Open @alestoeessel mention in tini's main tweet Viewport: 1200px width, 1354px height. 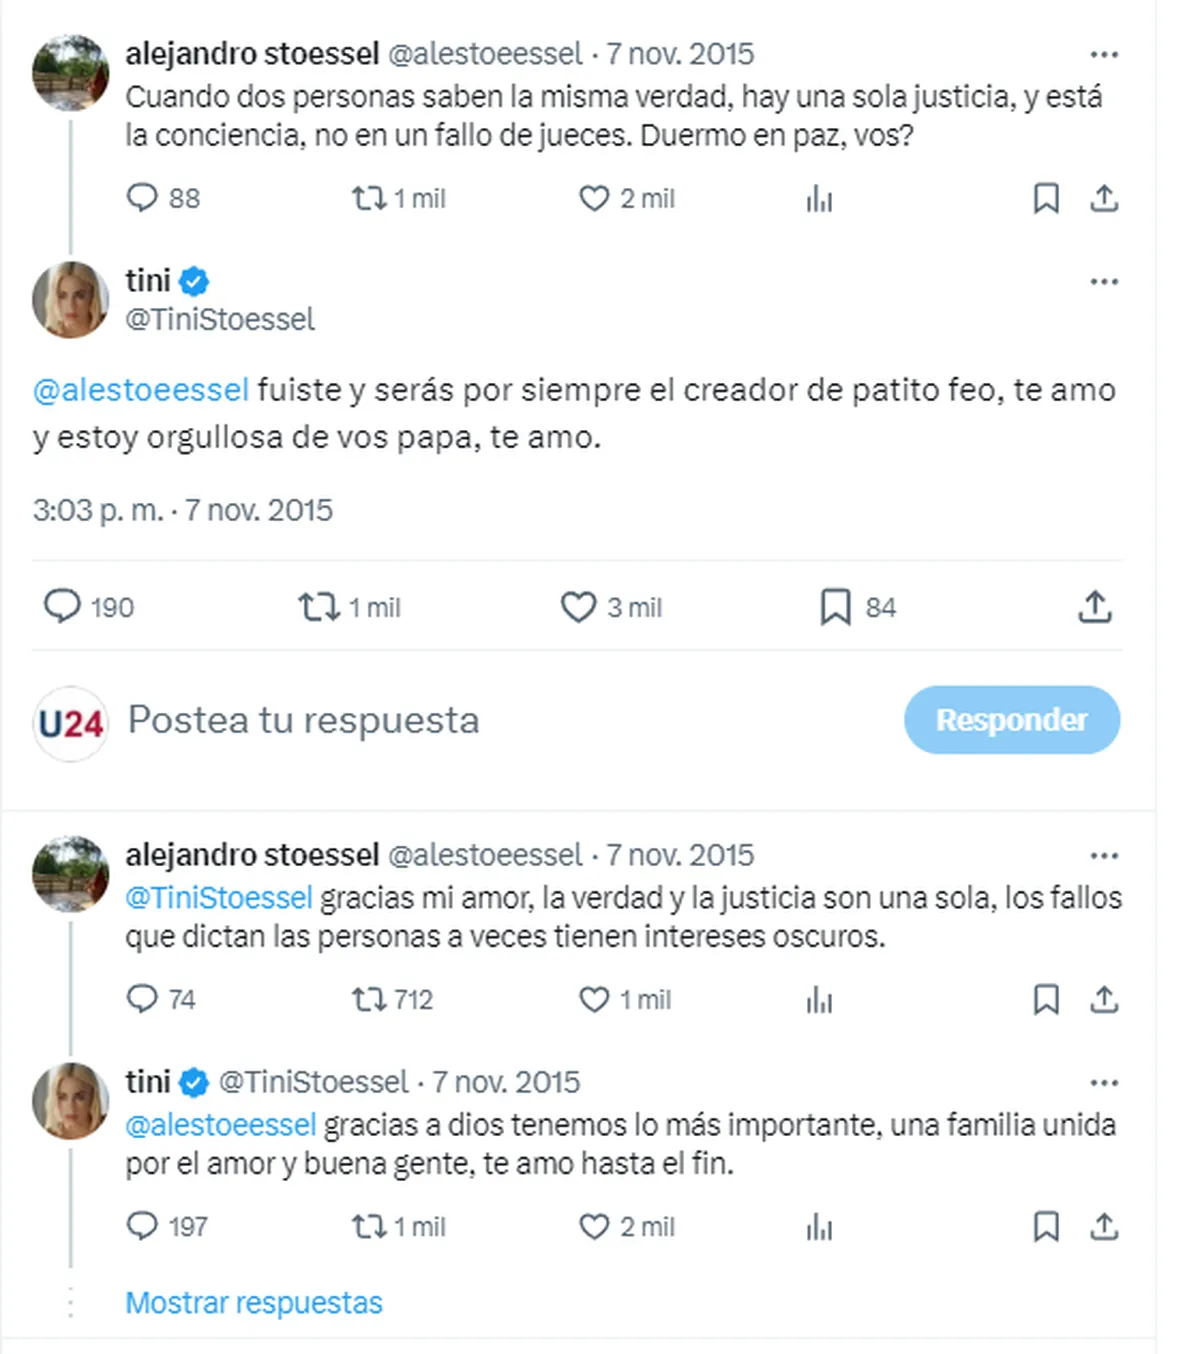tap(141, 390)
